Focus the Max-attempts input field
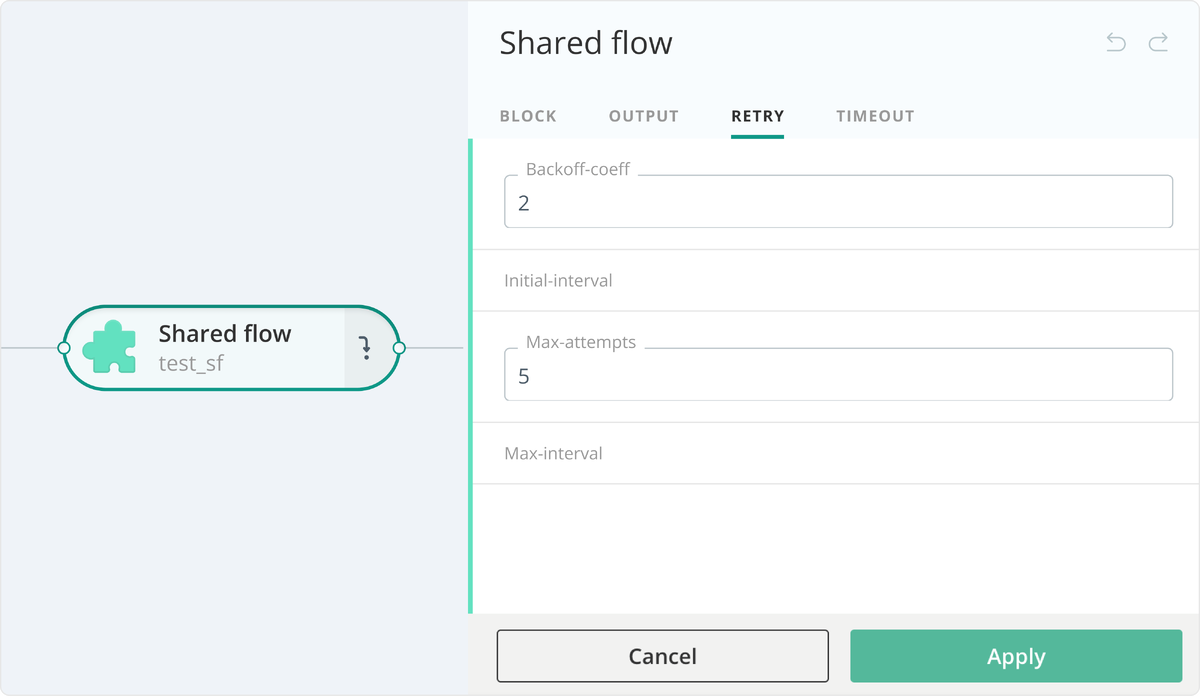Screen dimensions: 1200x696 click(838, 376)
